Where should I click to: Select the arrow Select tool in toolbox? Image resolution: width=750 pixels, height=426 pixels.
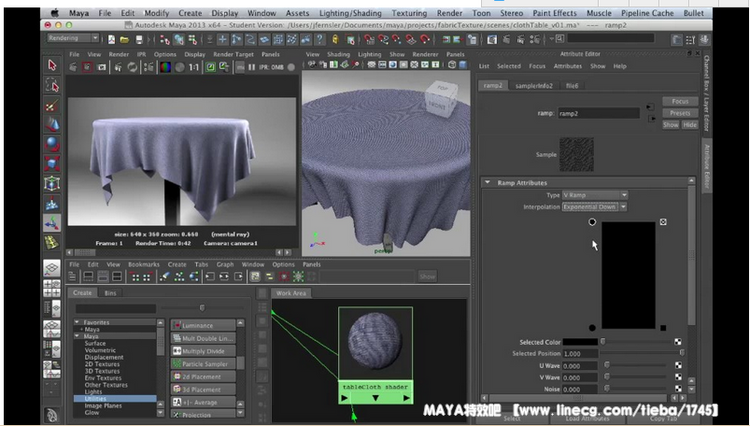click(52, 65)
